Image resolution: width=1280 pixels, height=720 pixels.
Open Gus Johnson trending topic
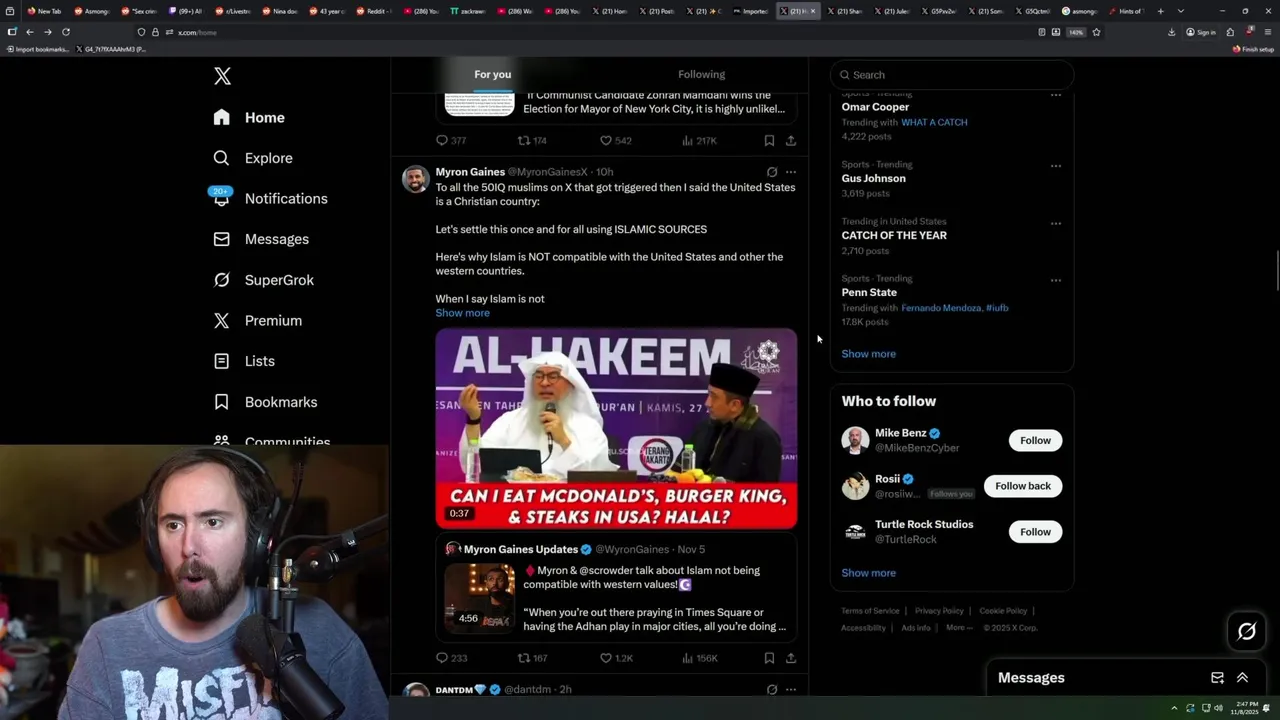tap(873, 178)
